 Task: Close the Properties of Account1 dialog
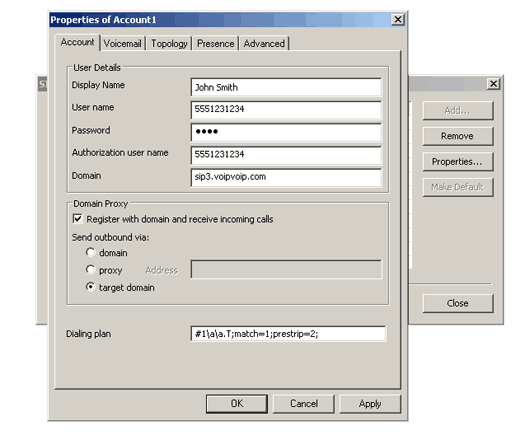click(397, 20)
